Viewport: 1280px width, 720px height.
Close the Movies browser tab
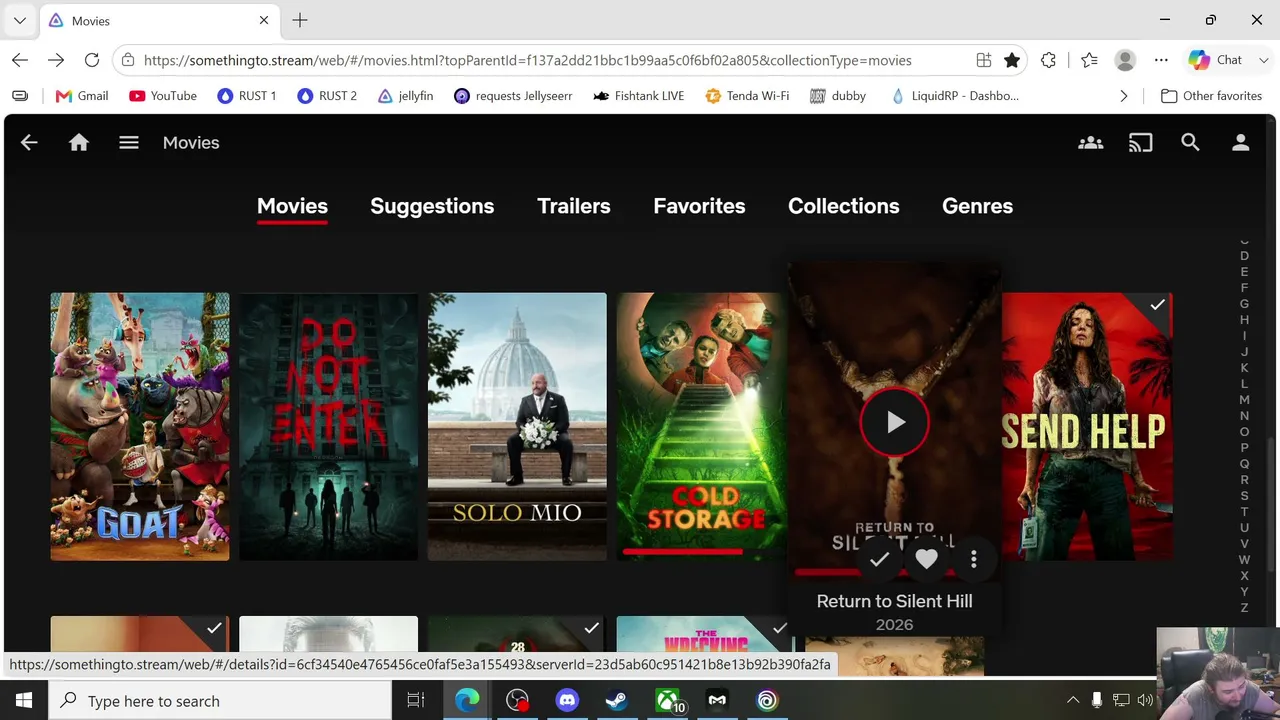coord(264,20)
